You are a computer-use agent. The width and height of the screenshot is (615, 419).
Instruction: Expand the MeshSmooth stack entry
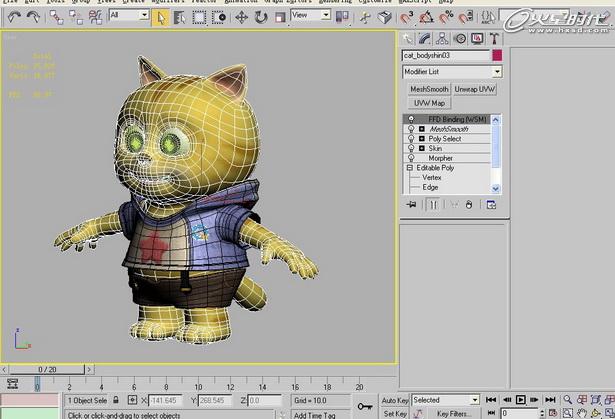(x=422, y=129)
